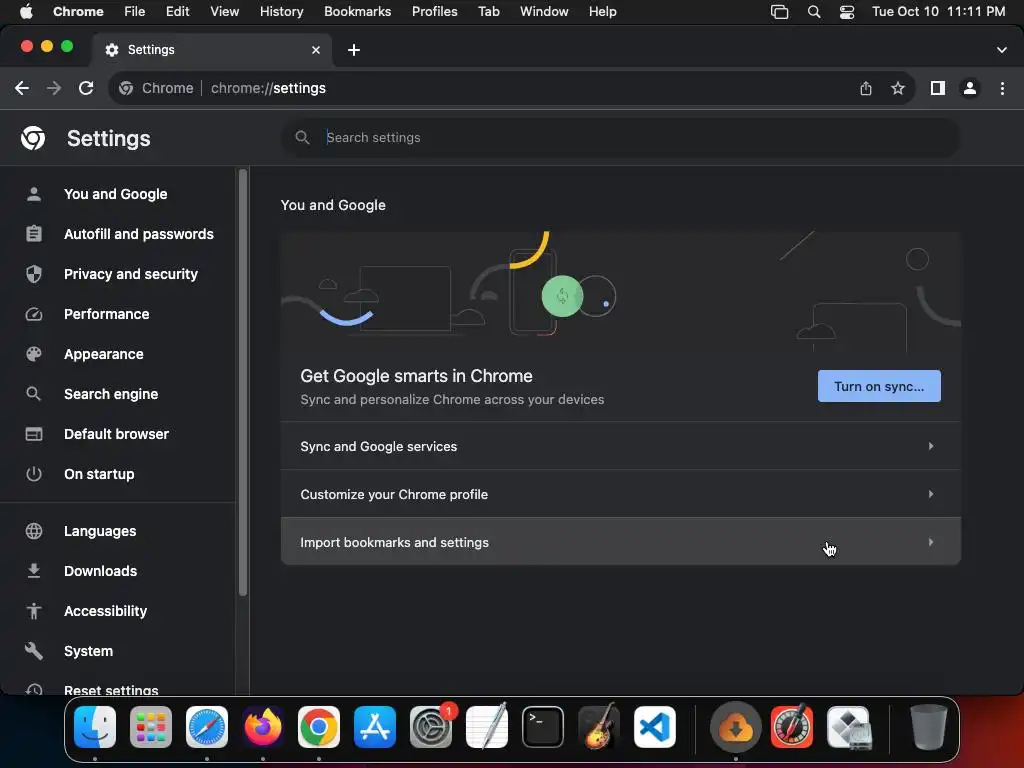1024x768 pixels.
Task: Click the System wrench icon
Action: [34, 651]
